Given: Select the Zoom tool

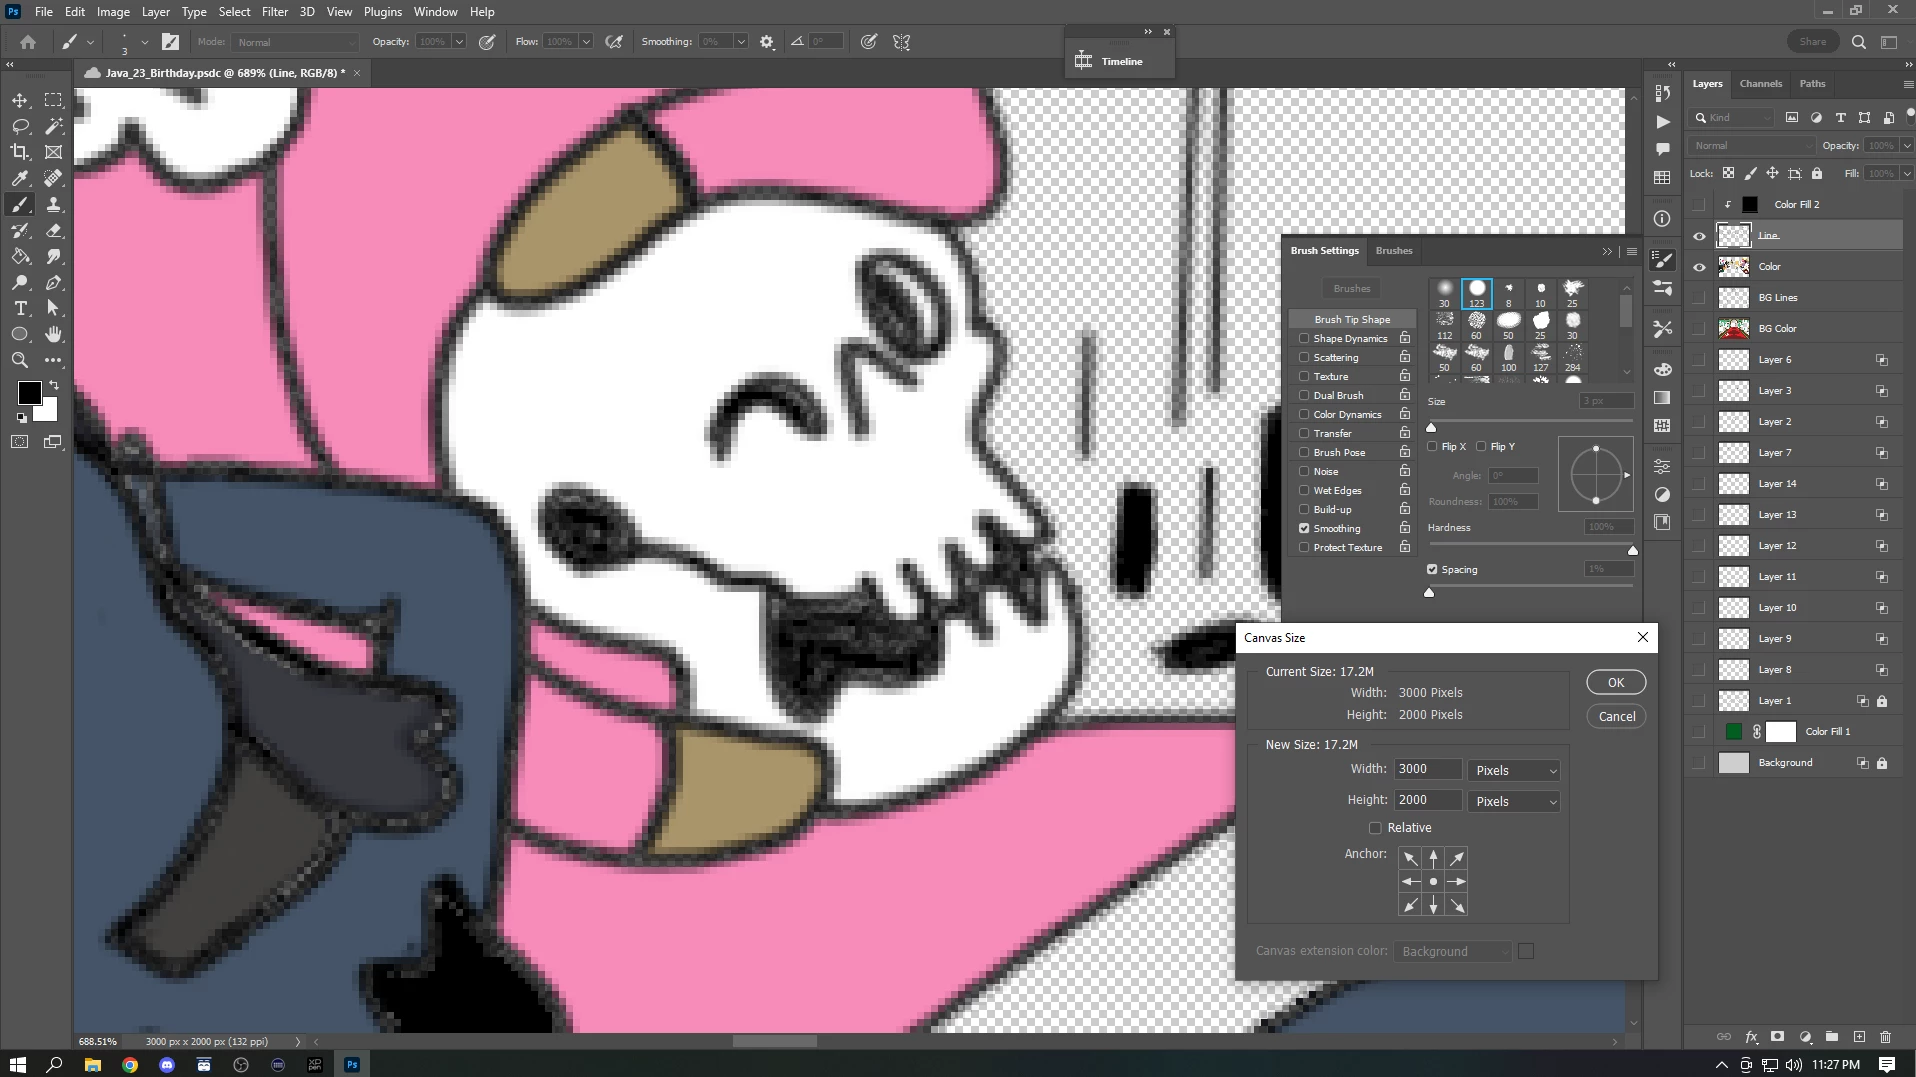Looking at the screenshot, I should coord(20,360).
